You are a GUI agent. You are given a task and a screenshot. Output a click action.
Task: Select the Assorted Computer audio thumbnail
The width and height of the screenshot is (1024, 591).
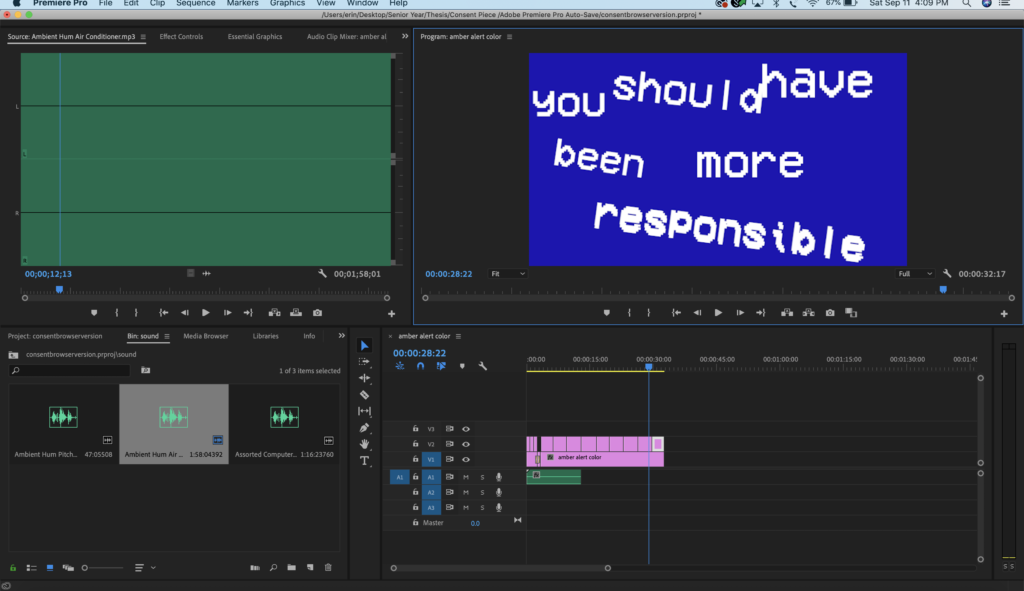point(284,417)
